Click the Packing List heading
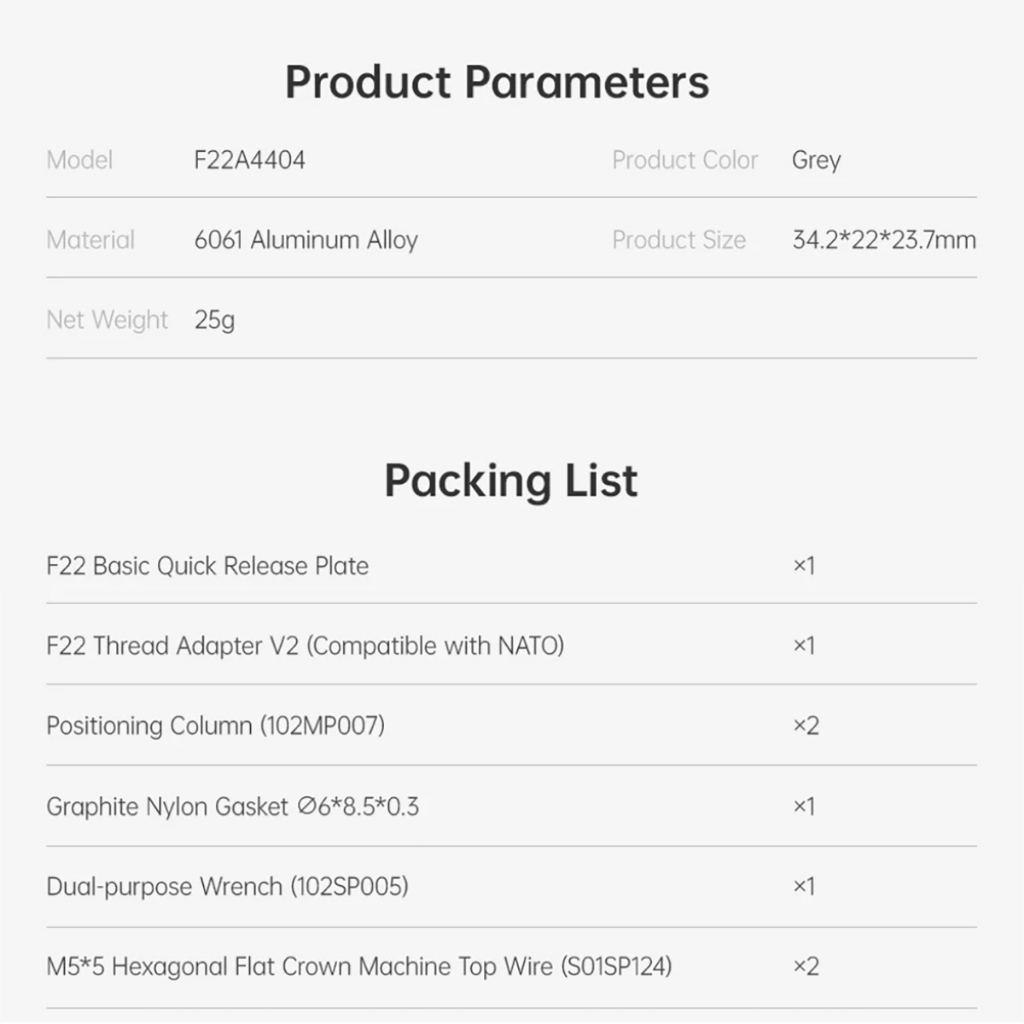This screenshot has width=1024, height=1024. coord(511,480)
